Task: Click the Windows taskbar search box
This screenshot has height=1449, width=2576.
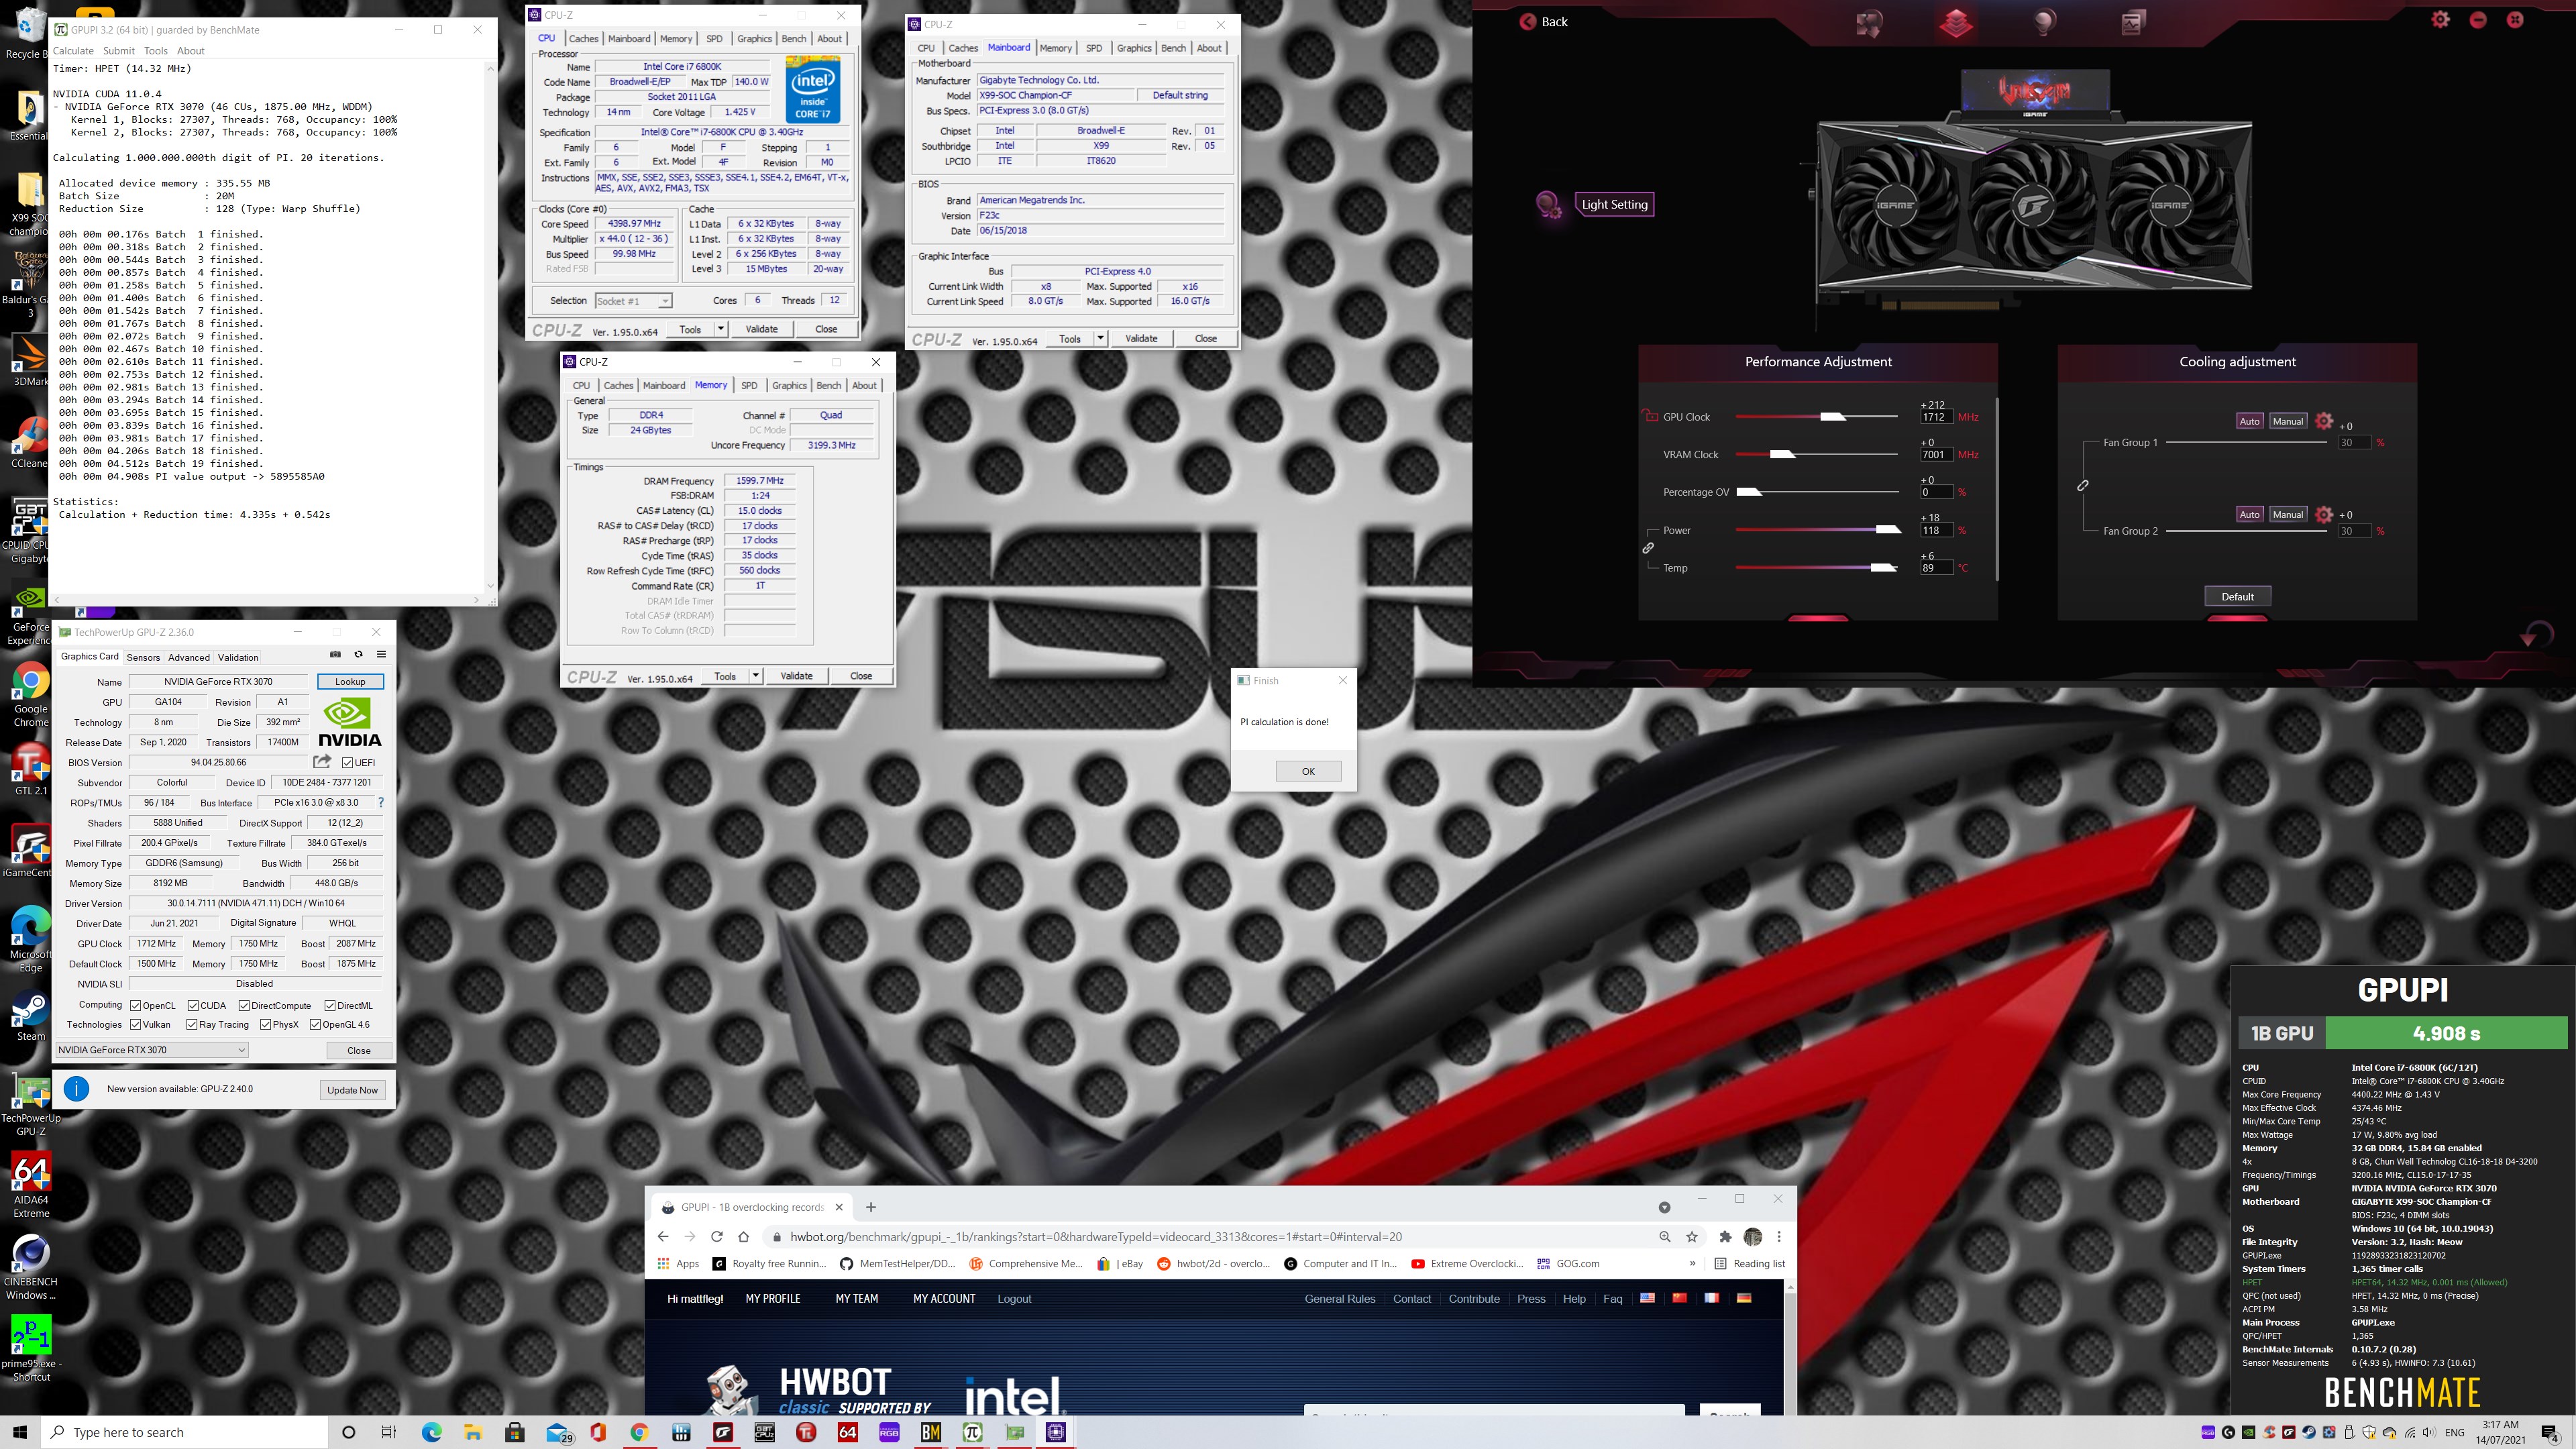Action: pos(185,1432)
